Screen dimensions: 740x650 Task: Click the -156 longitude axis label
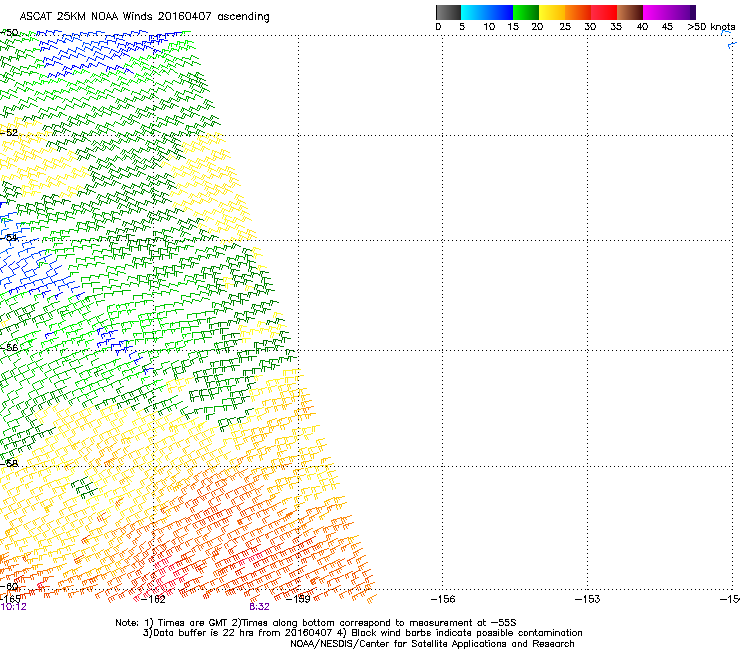443,599
